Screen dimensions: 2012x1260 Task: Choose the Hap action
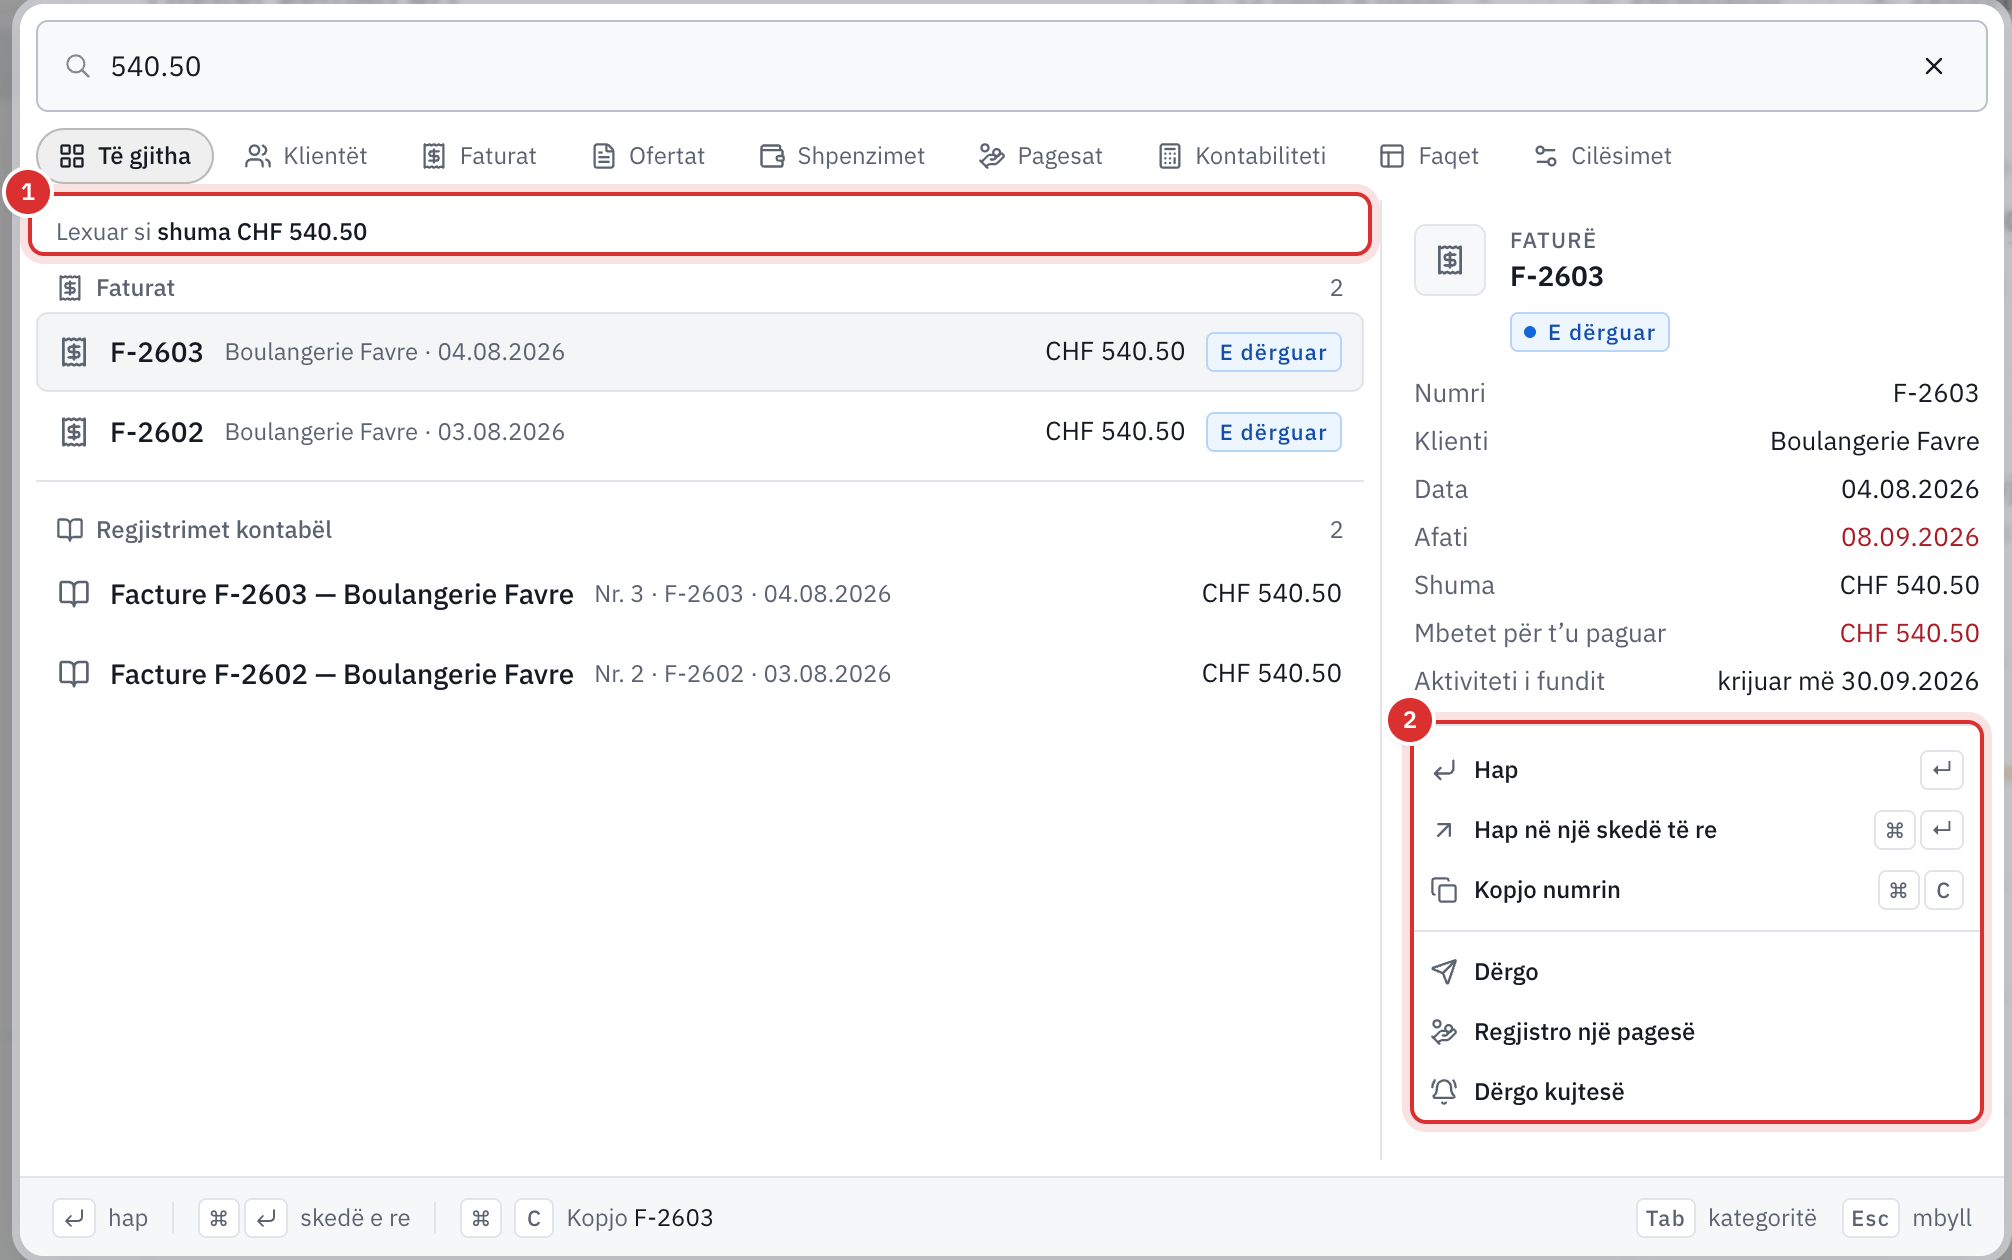tap(1696, 770)
